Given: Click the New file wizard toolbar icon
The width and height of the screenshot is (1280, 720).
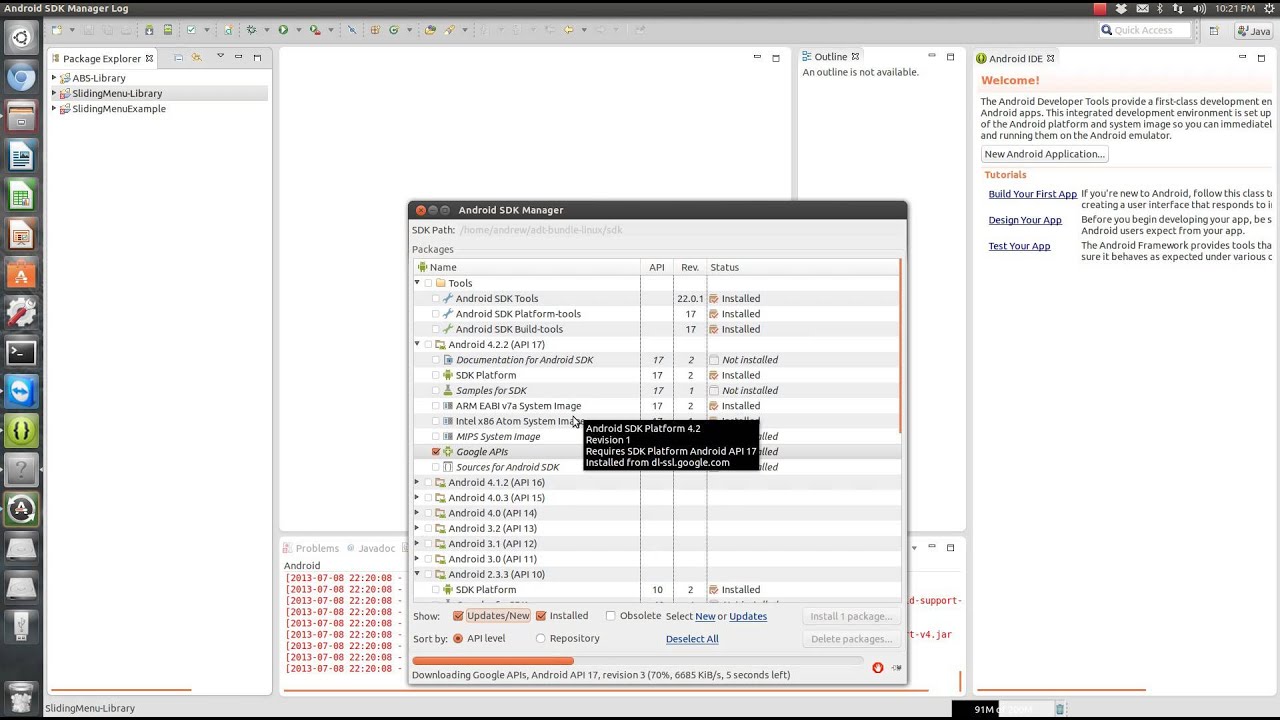Looking at the screenshot, I should tap(57, 30).
